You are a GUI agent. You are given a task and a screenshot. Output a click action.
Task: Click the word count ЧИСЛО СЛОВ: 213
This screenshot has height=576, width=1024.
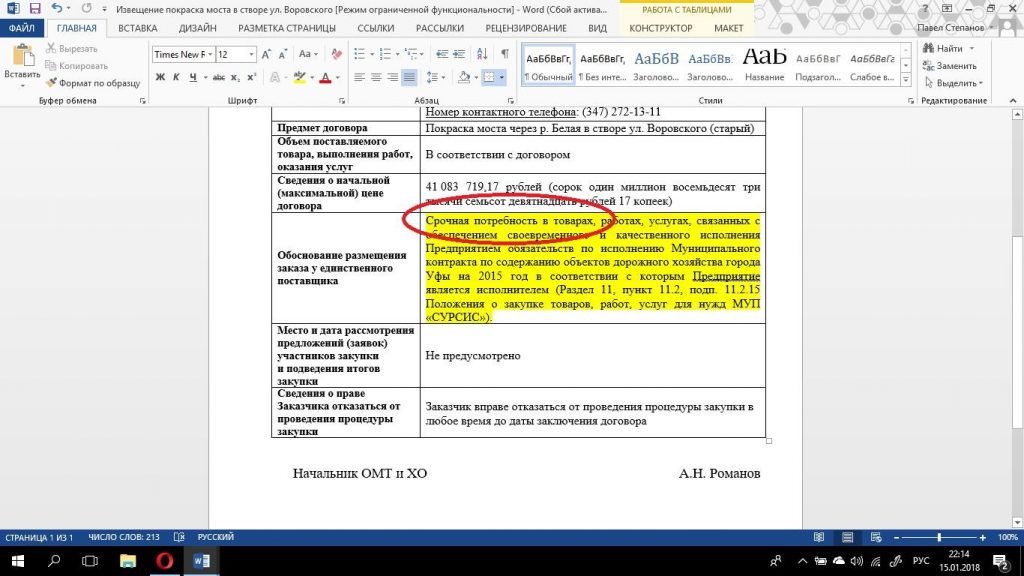click(124, 537)
